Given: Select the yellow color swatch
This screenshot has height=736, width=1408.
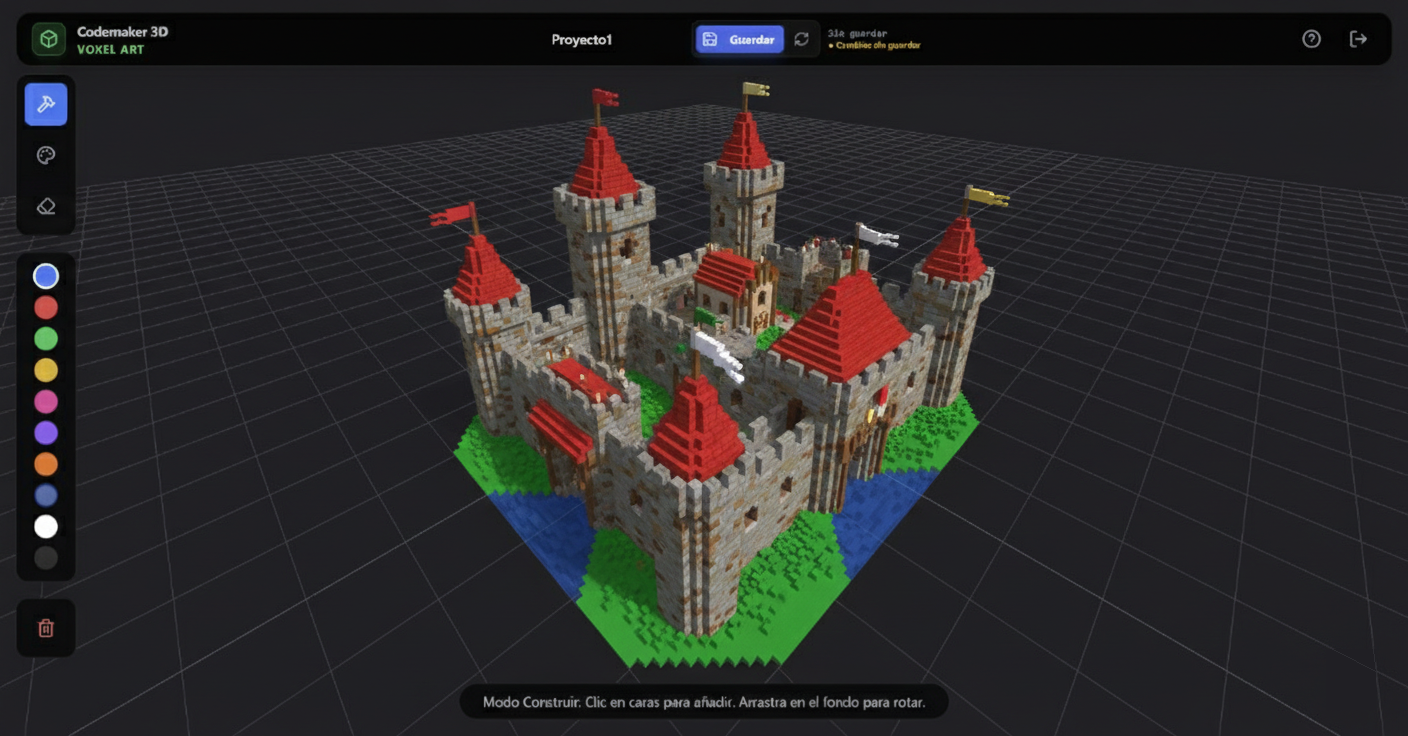Looking at the screenshot, I should [x=46, y=370].
